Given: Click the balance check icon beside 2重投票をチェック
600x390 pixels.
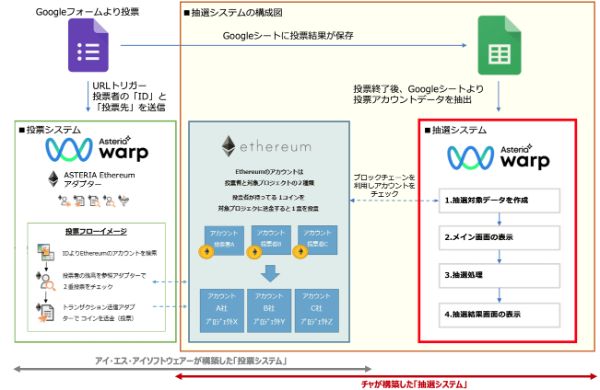Looking at the screenshot, I should (x=46, y=281).
